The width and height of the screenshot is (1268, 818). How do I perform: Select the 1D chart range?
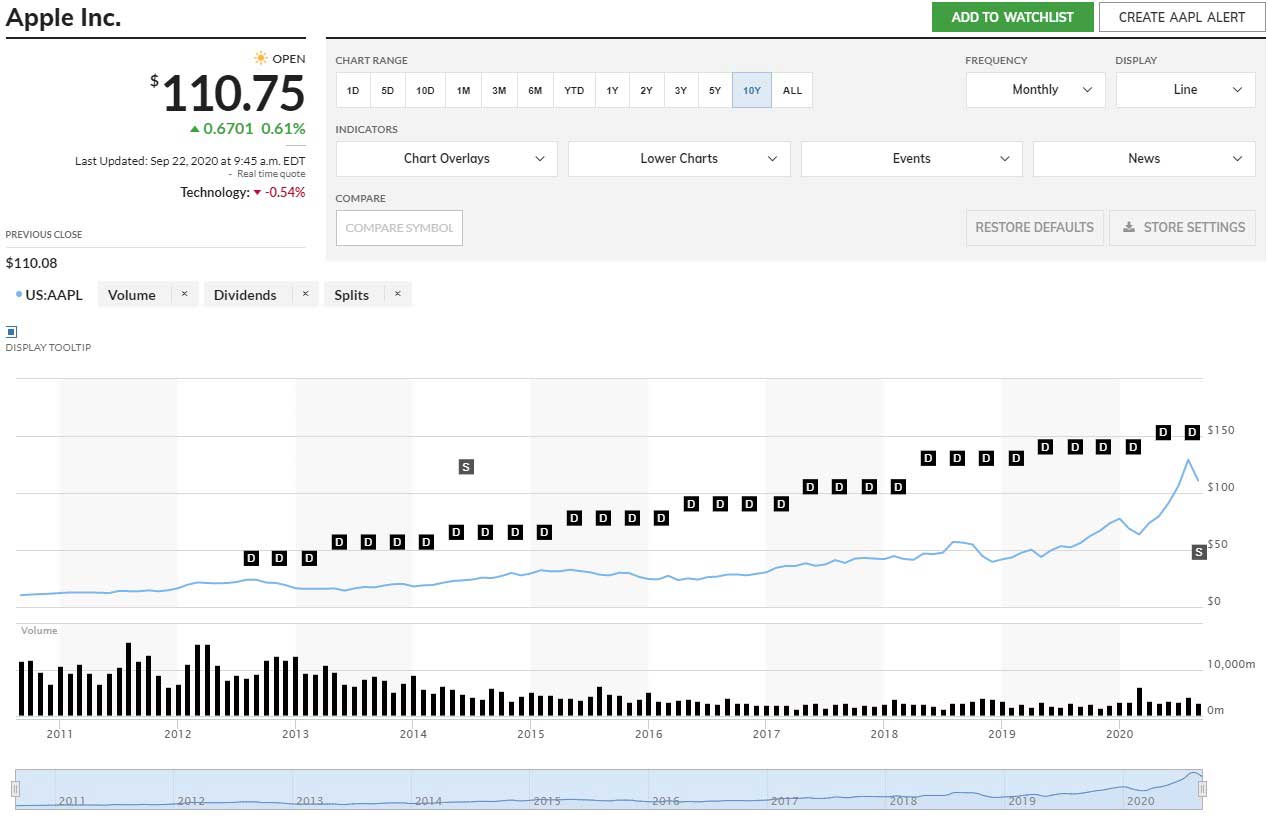click(x=353, y=90)
